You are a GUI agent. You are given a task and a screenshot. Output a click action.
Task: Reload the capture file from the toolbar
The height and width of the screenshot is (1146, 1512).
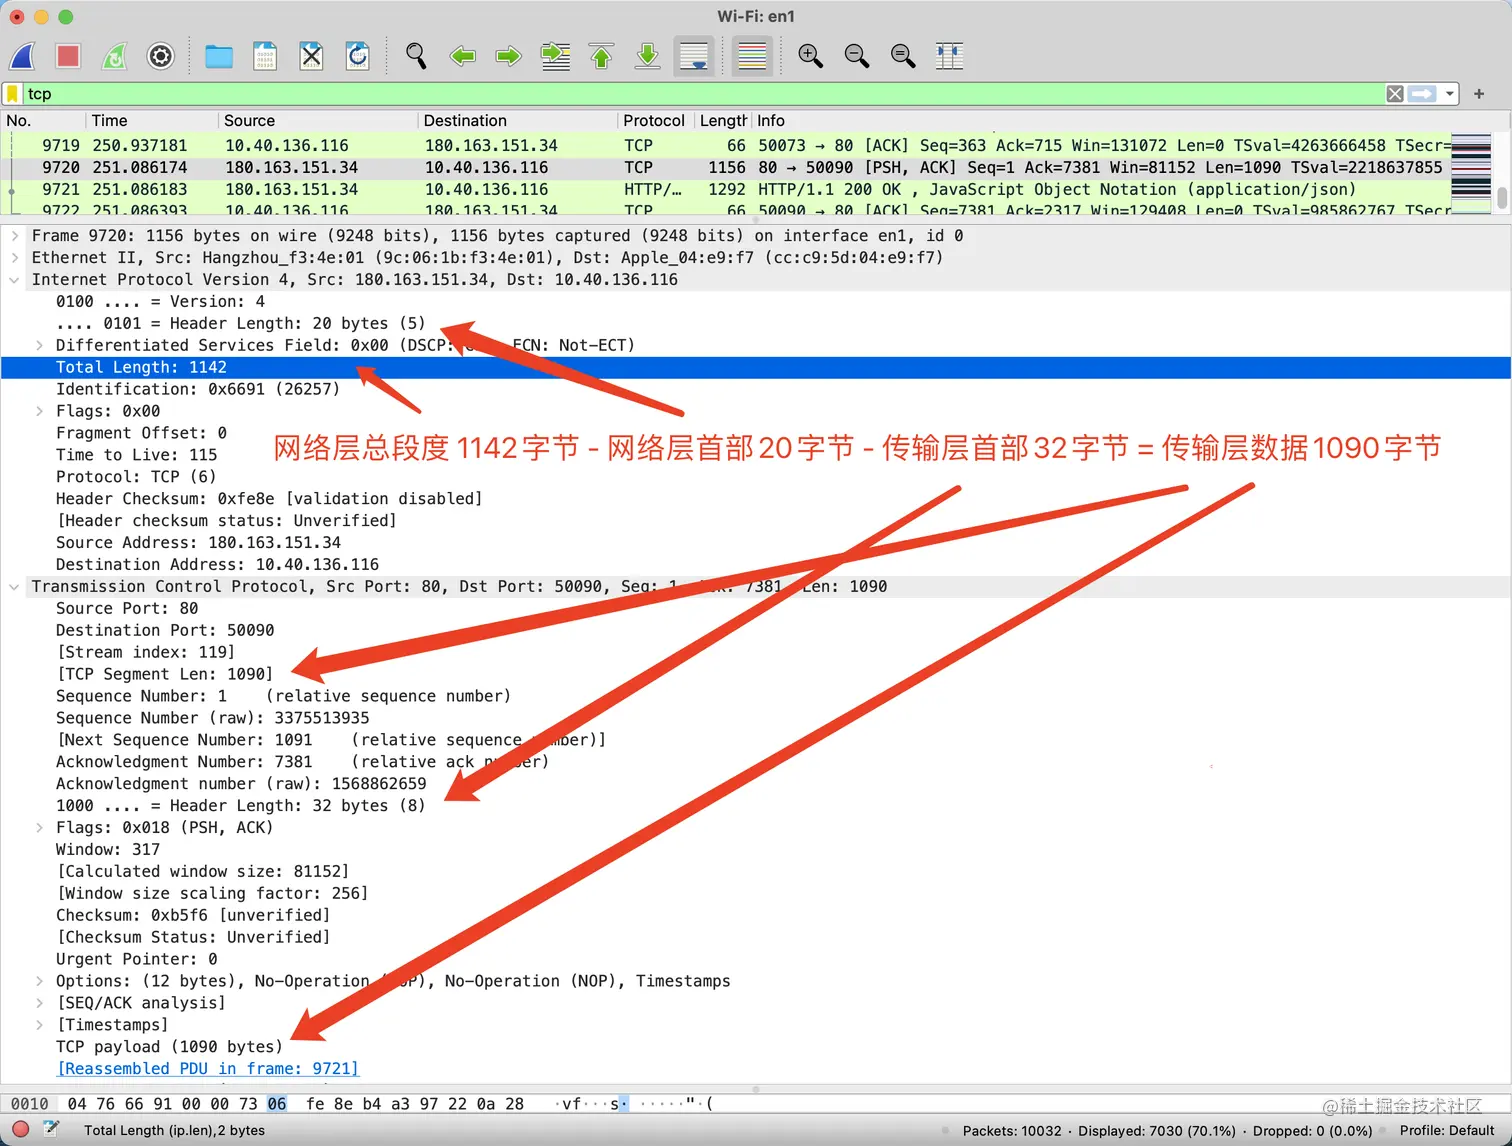[x=357, y=56]
